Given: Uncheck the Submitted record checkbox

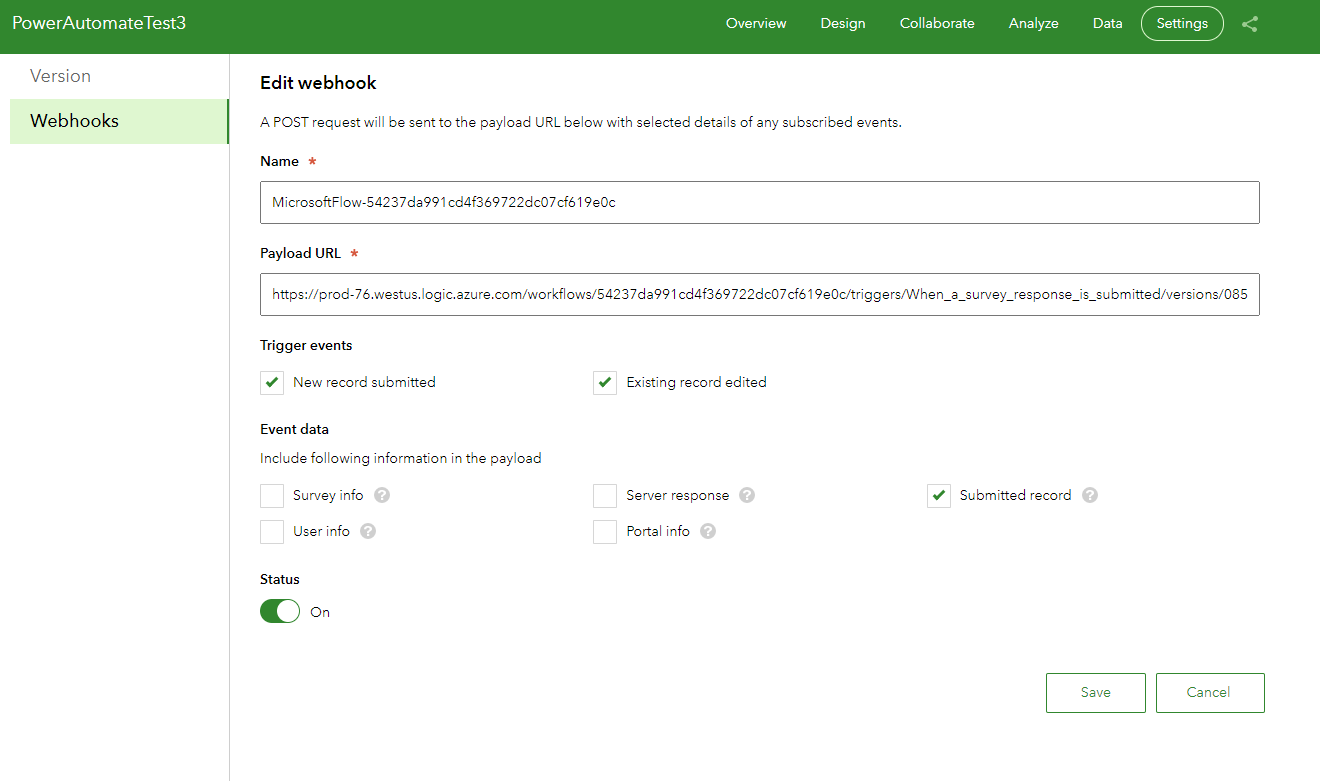Looking at the screenshot, I should pyautogui.click(x=938, y=496).
